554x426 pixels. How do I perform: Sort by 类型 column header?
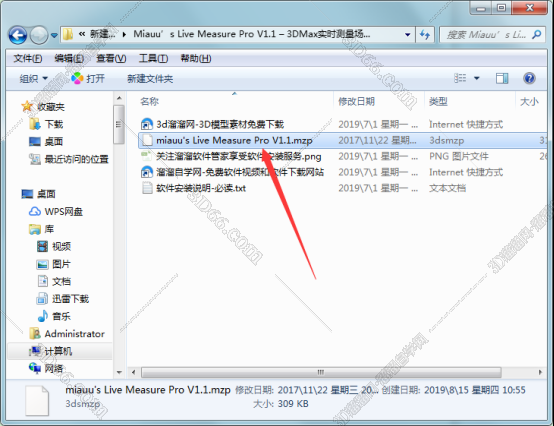pos(438,102)
